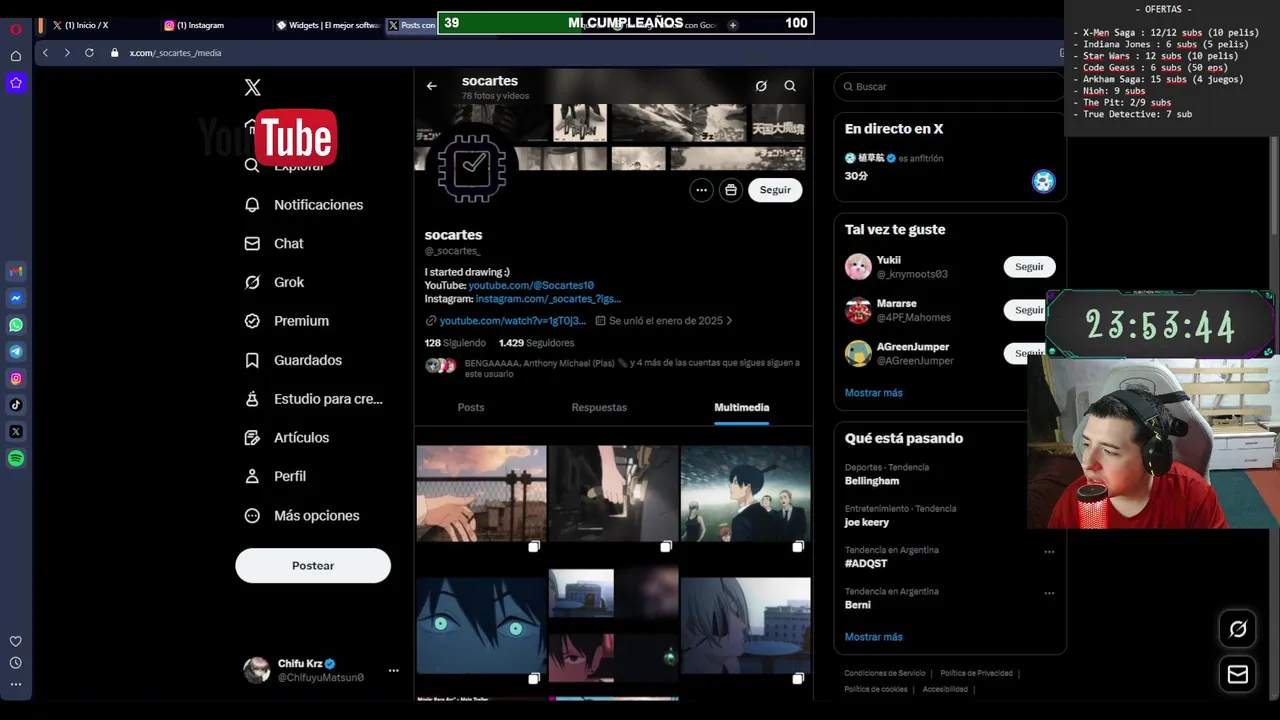Open more options for #ADQST trend
1280x720 pixels.
pos(1049,552)
